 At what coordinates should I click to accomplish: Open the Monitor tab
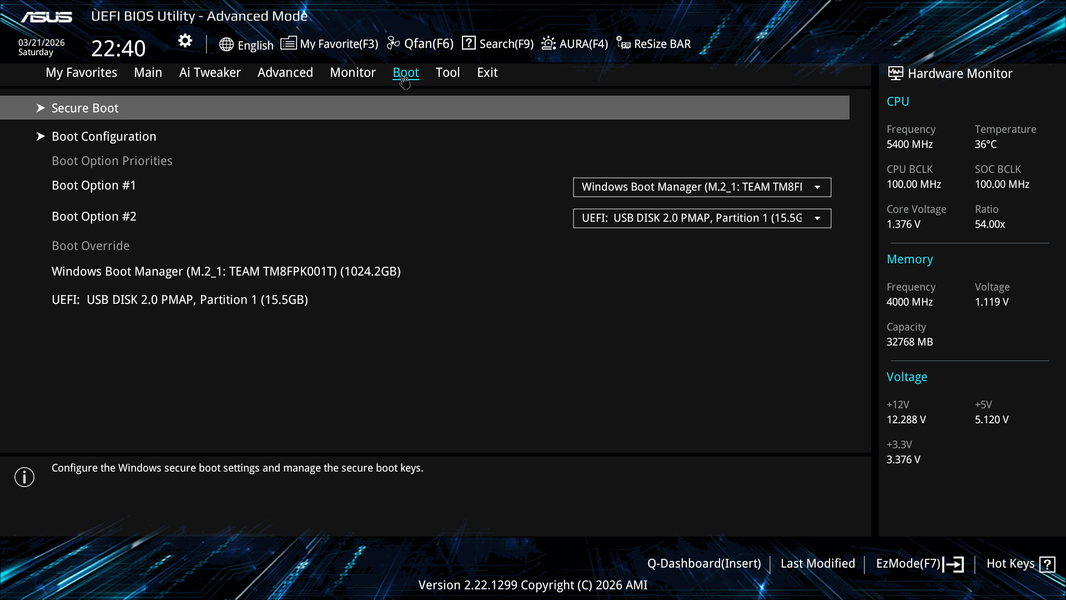click(x=352, y=73)
